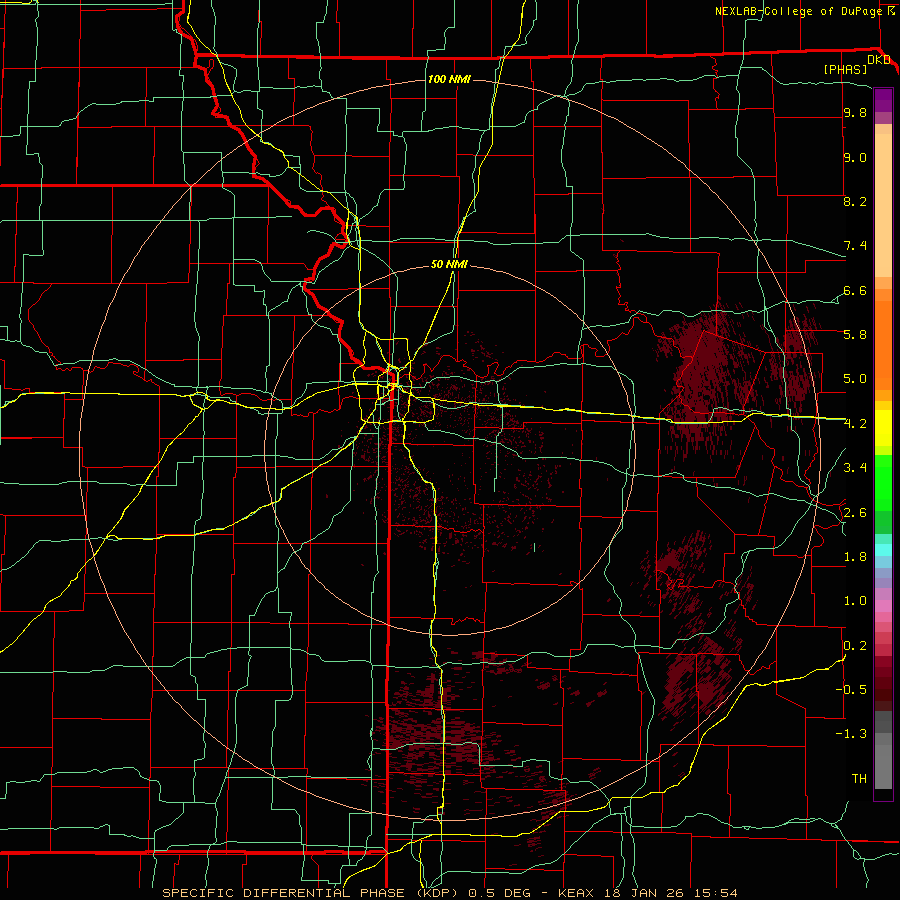The width and height of the screenshot is (900, 900).
Task: Click the purple segment atop the color bar
Action: [883, 100]
